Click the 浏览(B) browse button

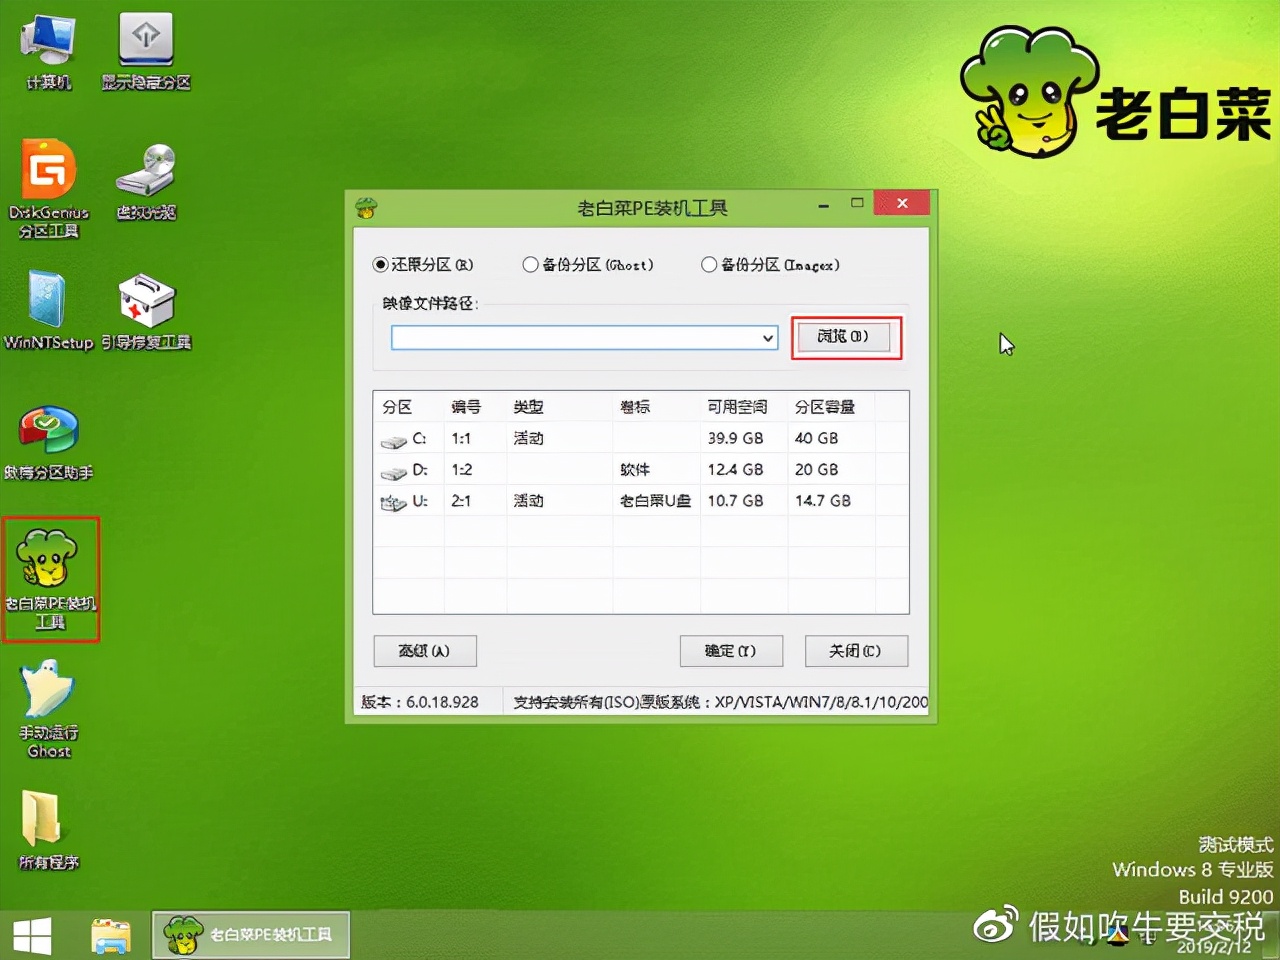point(845,337)
